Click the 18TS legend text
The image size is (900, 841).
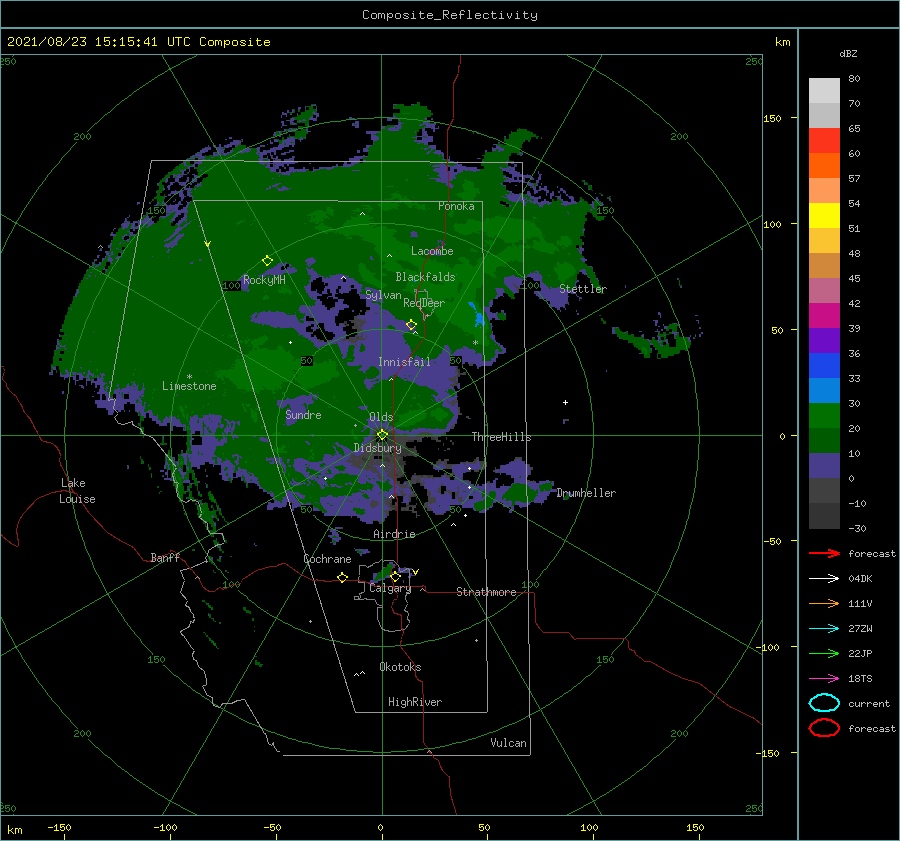point(860,679)
